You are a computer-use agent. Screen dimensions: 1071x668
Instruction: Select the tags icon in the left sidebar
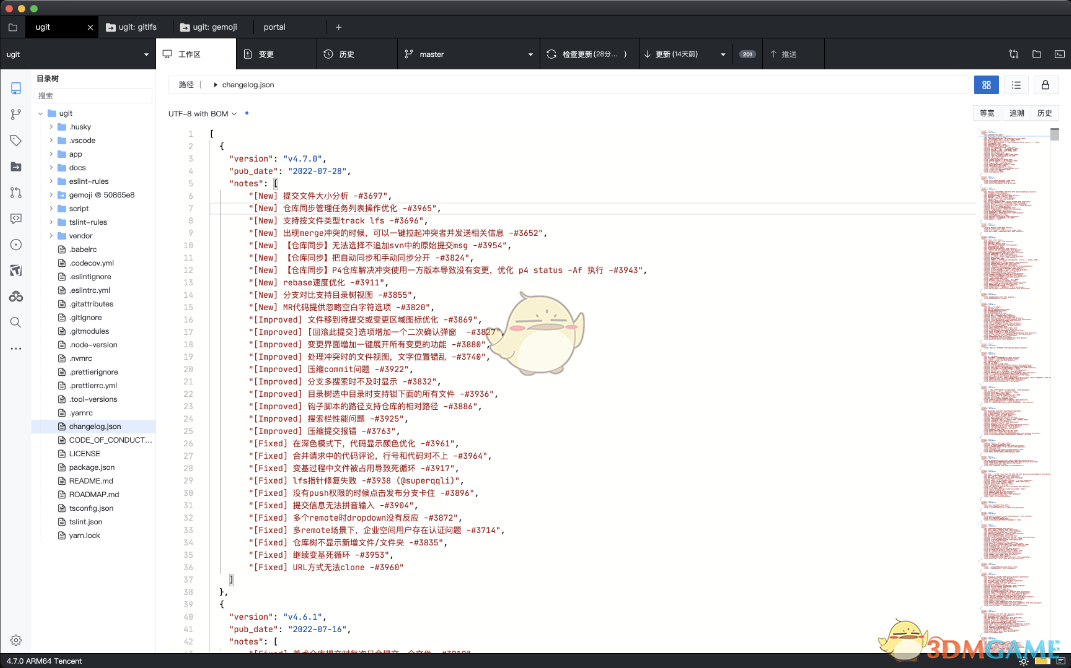tap(15, 140)
